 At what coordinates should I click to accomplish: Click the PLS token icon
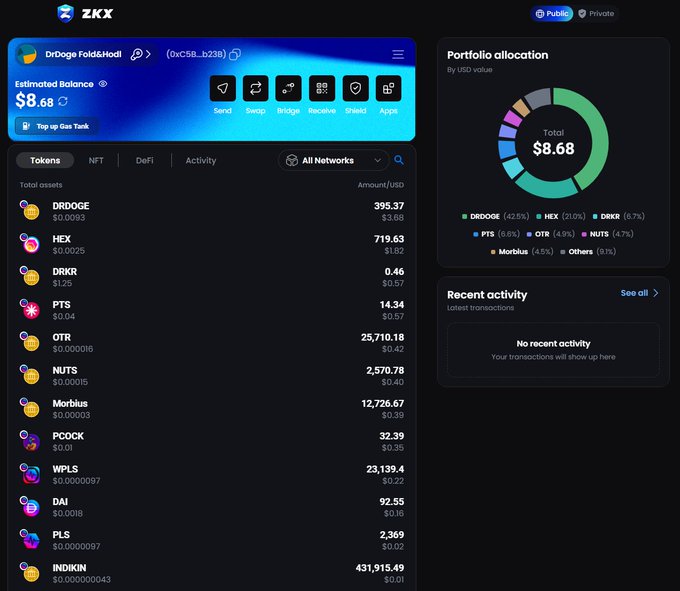coord(30,539)
